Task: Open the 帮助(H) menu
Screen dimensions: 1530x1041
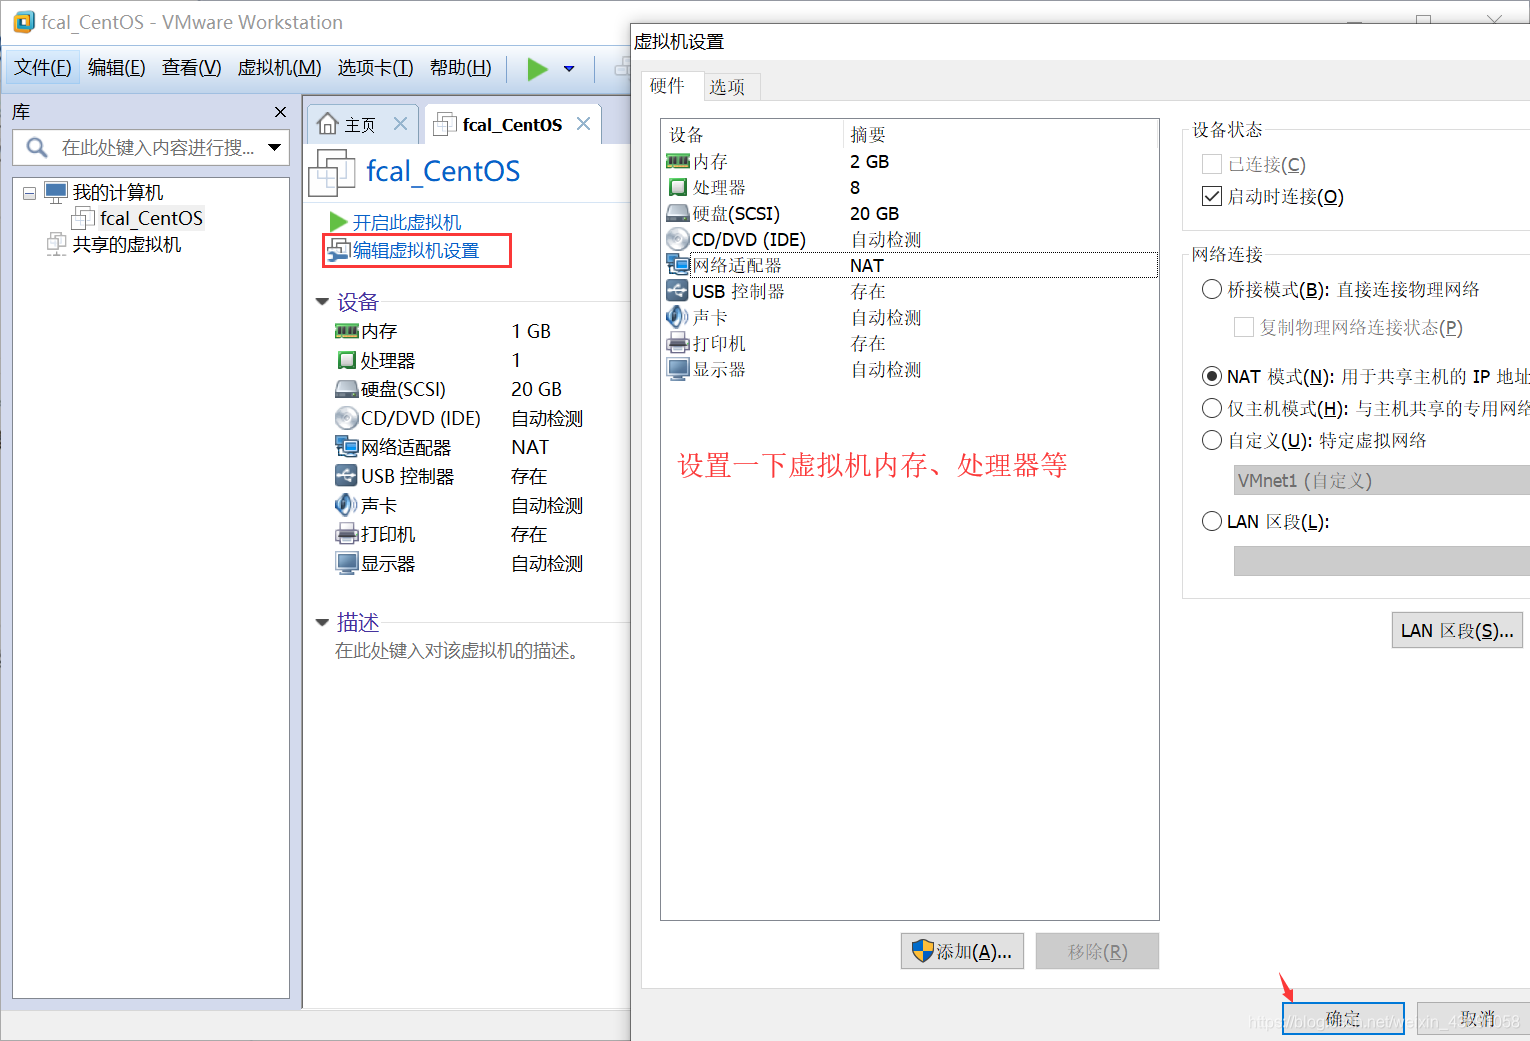Action: point(461,67)
